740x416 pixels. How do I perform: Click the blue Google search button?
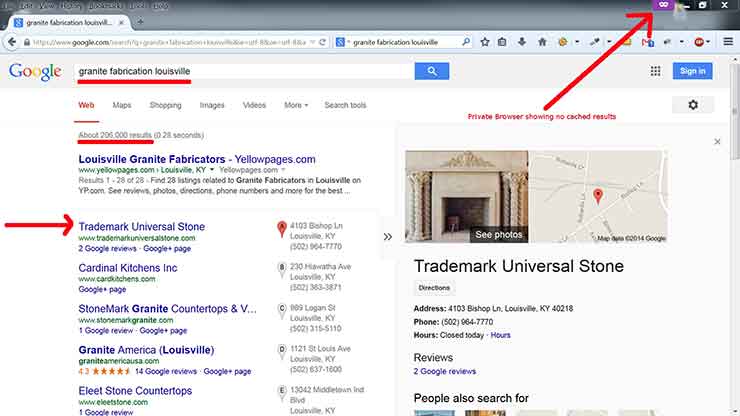coord(432,71)
